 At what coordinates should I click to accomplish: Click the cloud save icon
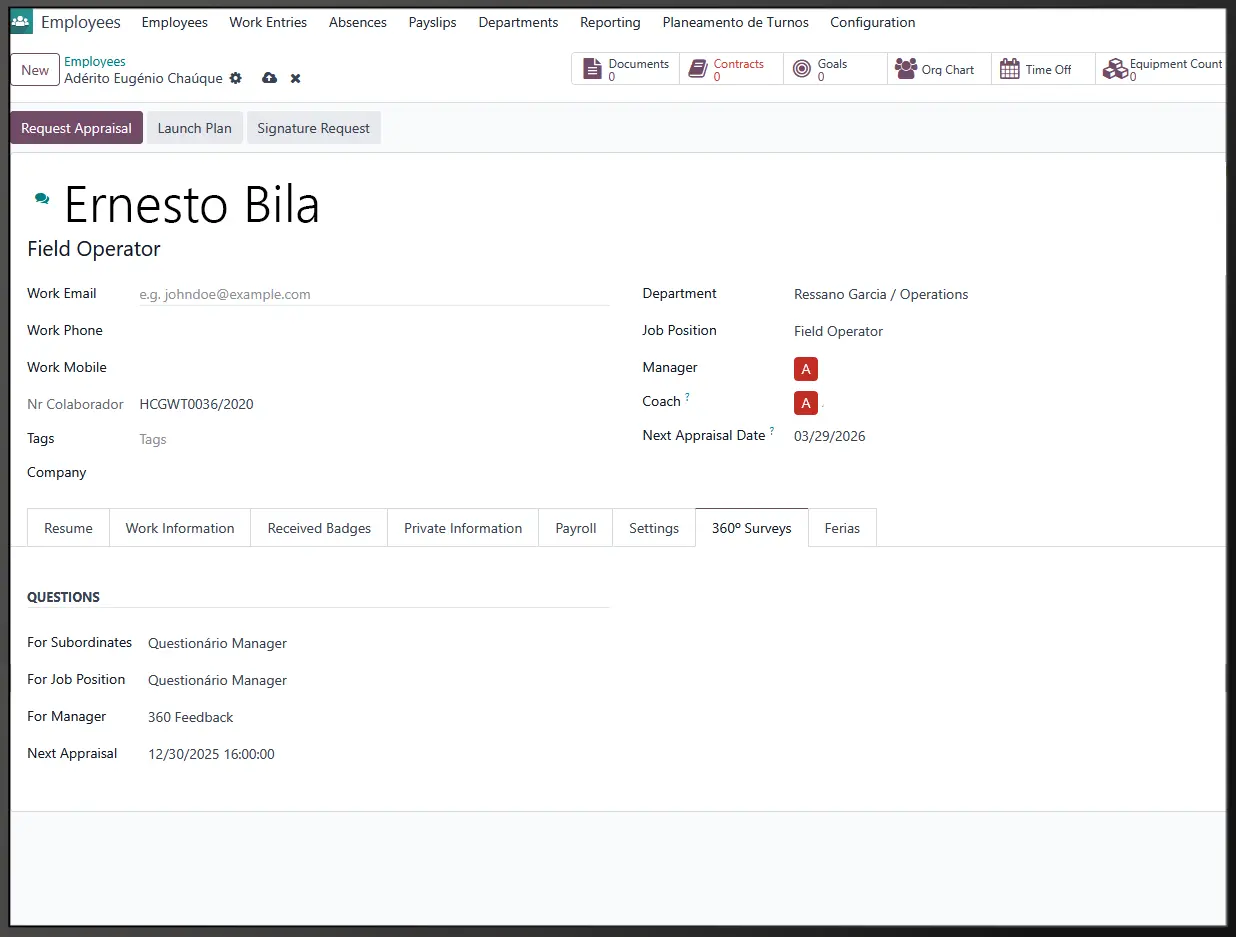point(269,78)
